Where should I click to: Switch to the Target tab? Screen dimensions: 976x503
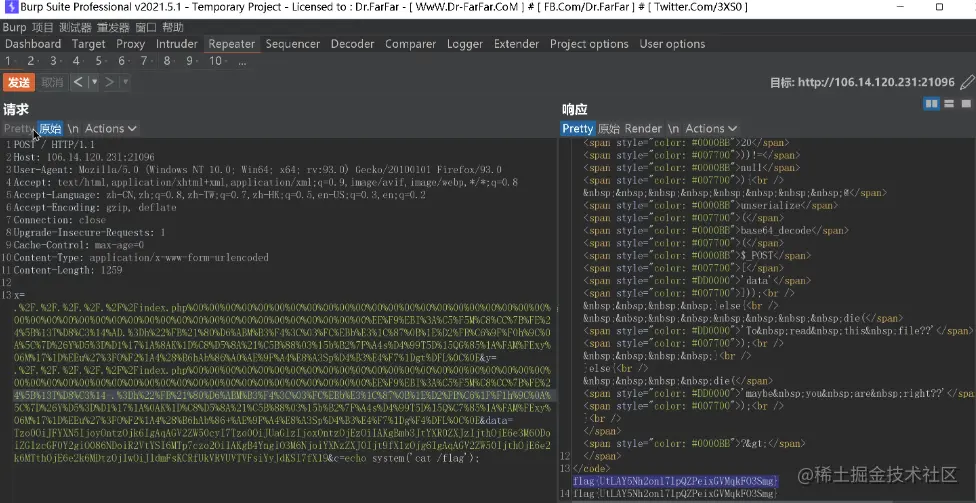[88, 44]
